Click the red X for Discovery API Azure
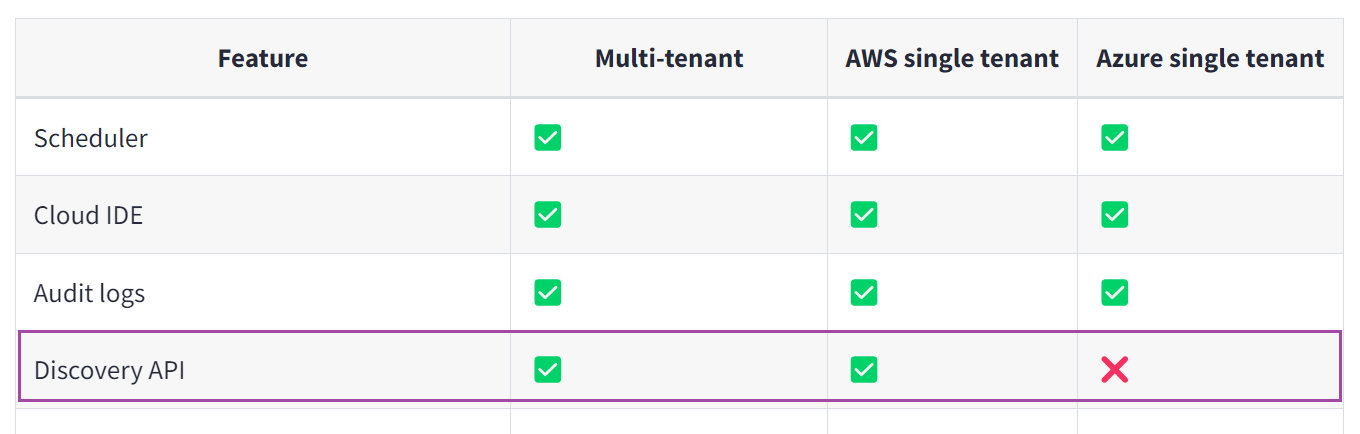Viewport: 1360px width, 434px height. point(1114,371)
